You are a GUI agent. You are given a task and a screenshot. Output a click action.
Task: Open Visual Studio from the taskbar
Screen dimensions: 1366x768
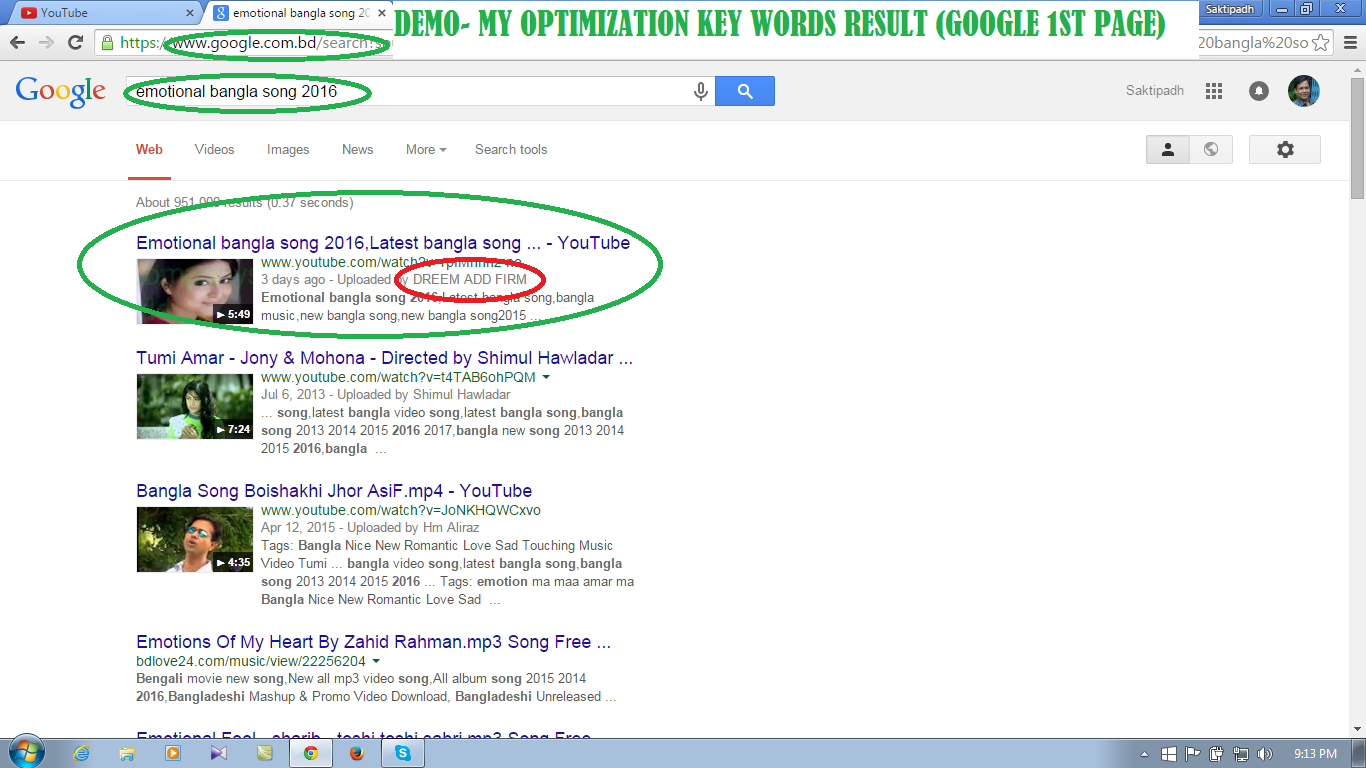pyautogui.click(x=219, y=753)
